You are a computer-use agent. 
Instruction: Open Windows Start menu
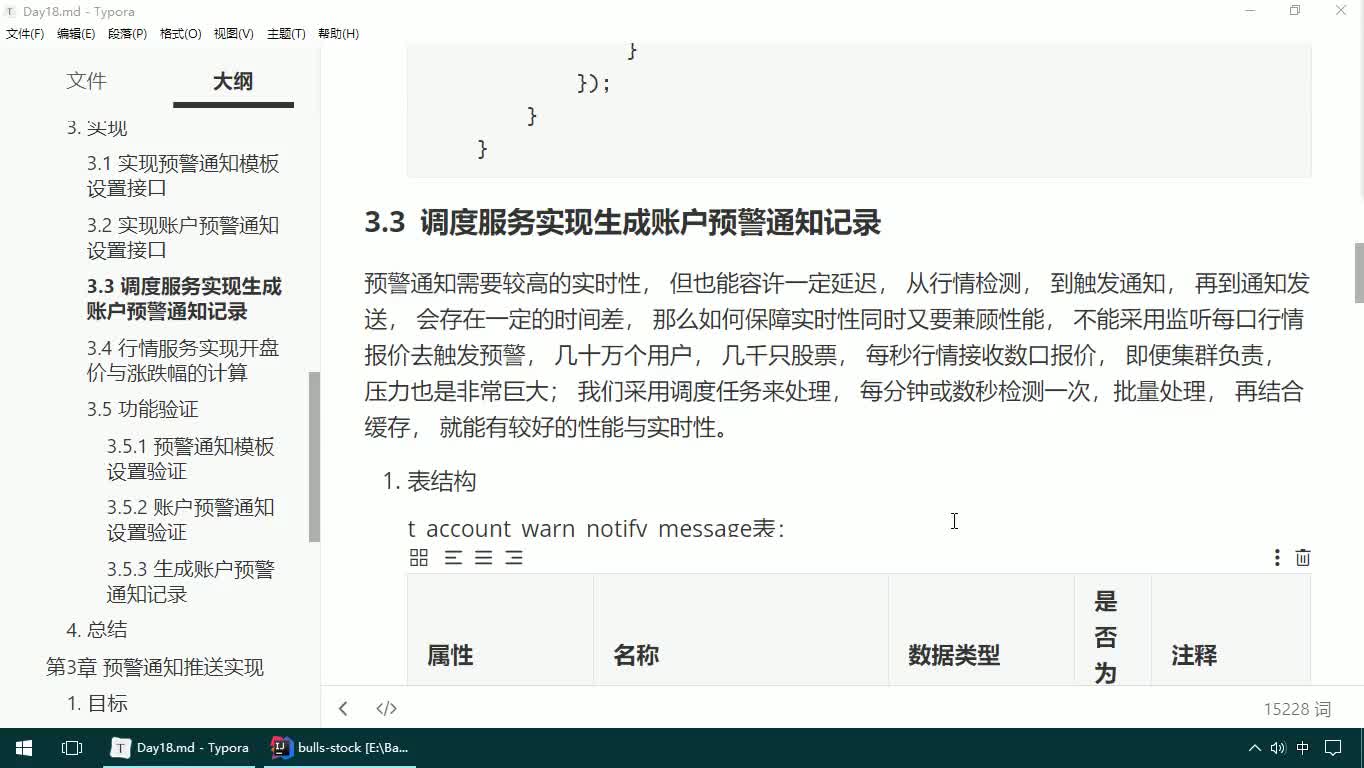coord(24,747)
